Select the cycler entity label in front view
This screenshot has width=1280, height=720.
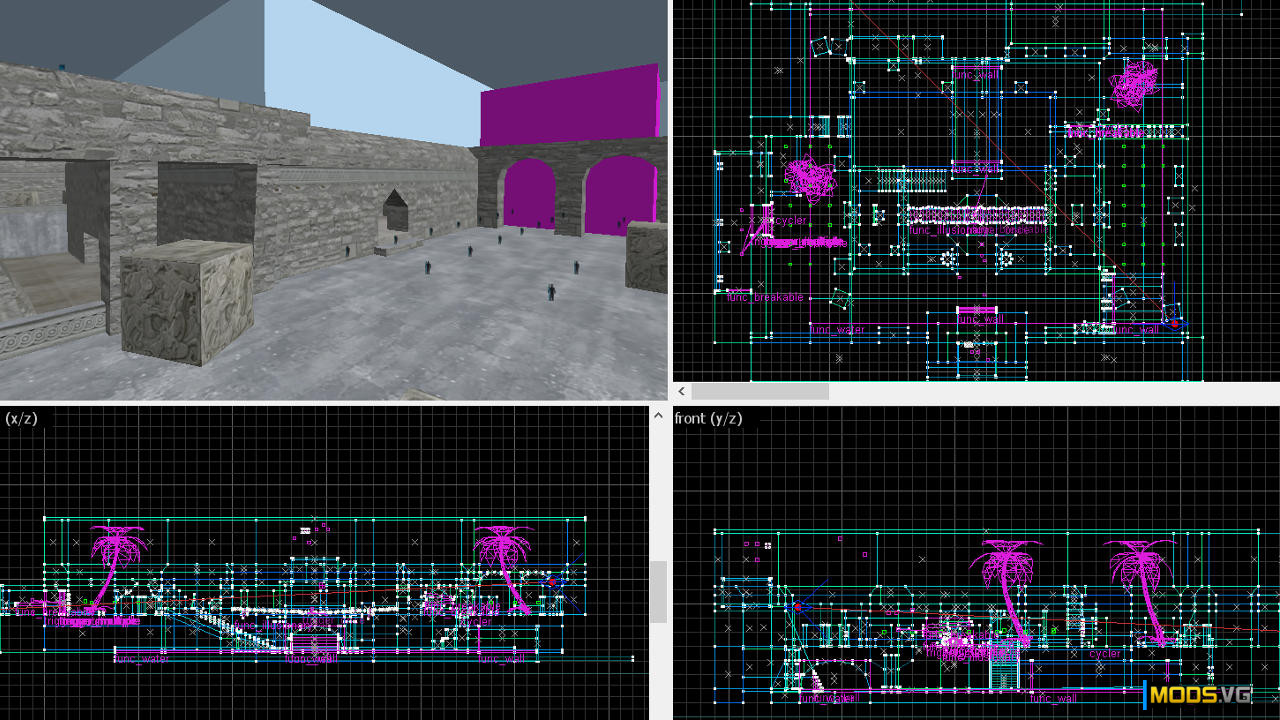(1104, 654)
